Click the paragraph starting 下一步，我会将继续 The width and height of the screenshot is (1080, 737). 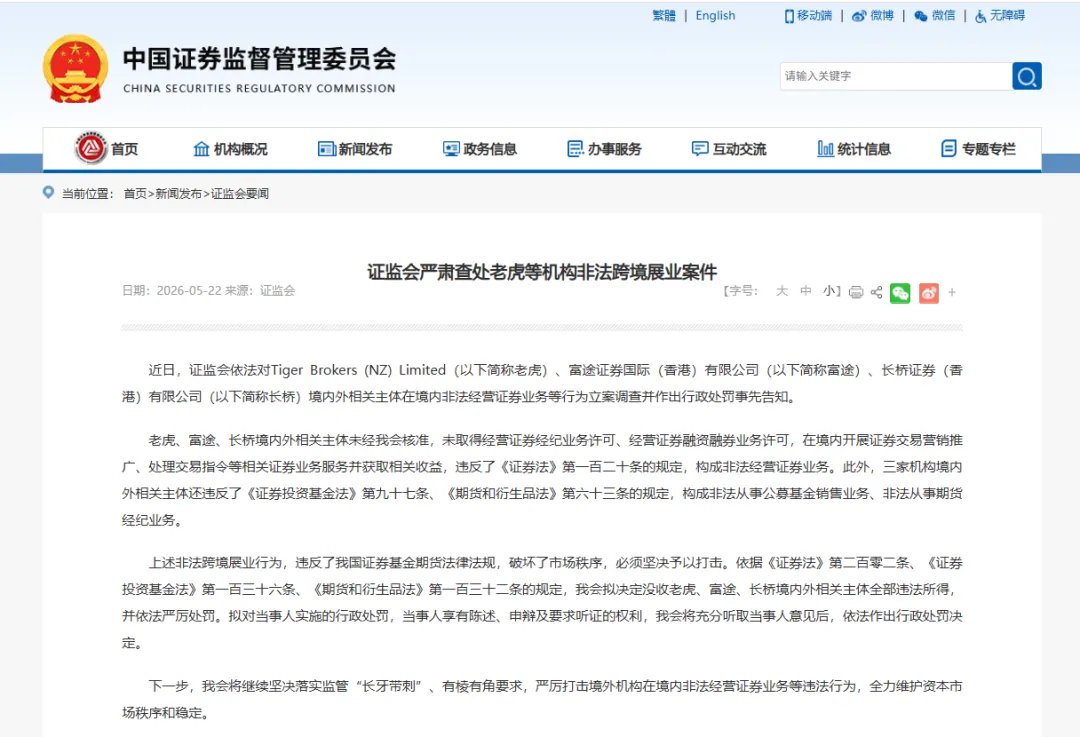pyautogui.click(x=542, y=699)
